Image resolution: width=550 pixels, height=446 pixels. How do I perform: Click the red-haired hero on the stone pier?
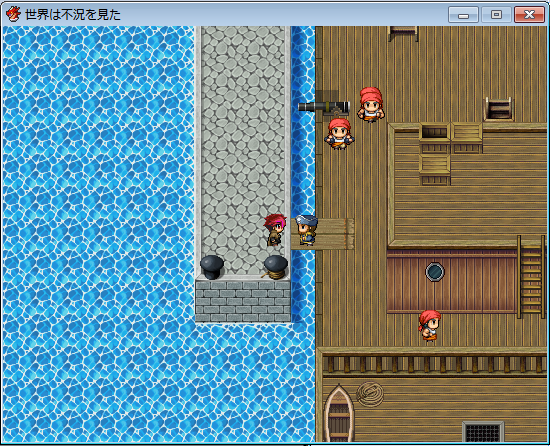(x=275, y=230)
